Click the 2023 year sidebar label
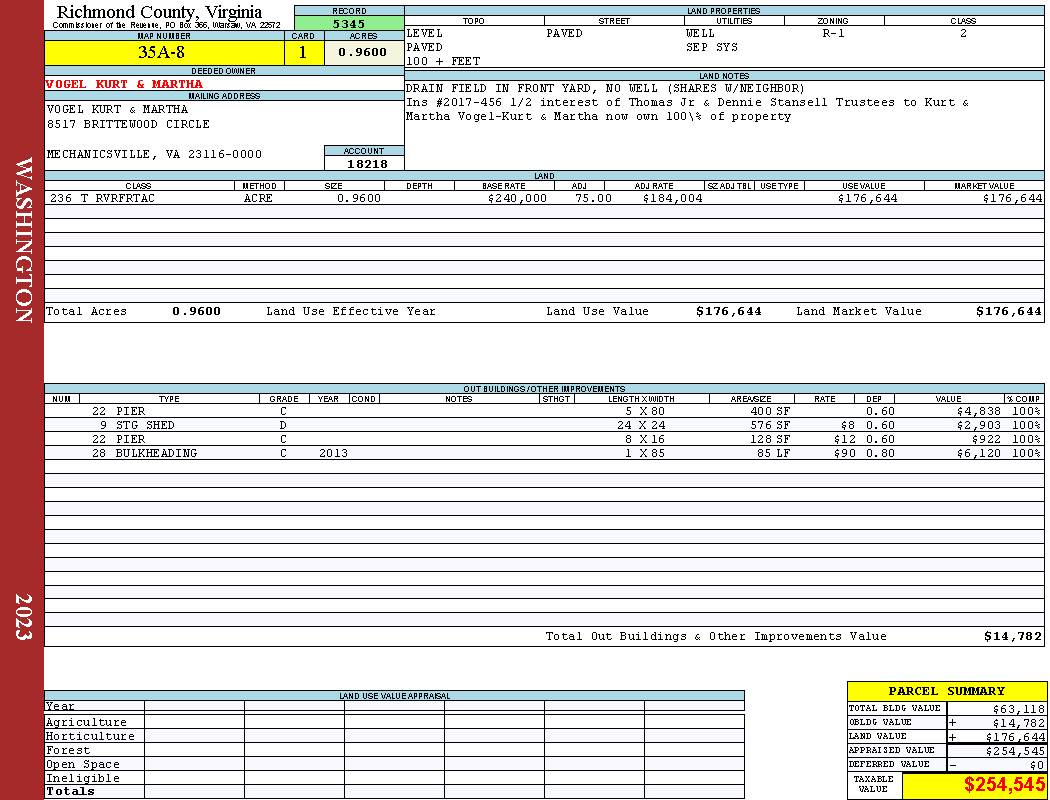 pos(23,617)
